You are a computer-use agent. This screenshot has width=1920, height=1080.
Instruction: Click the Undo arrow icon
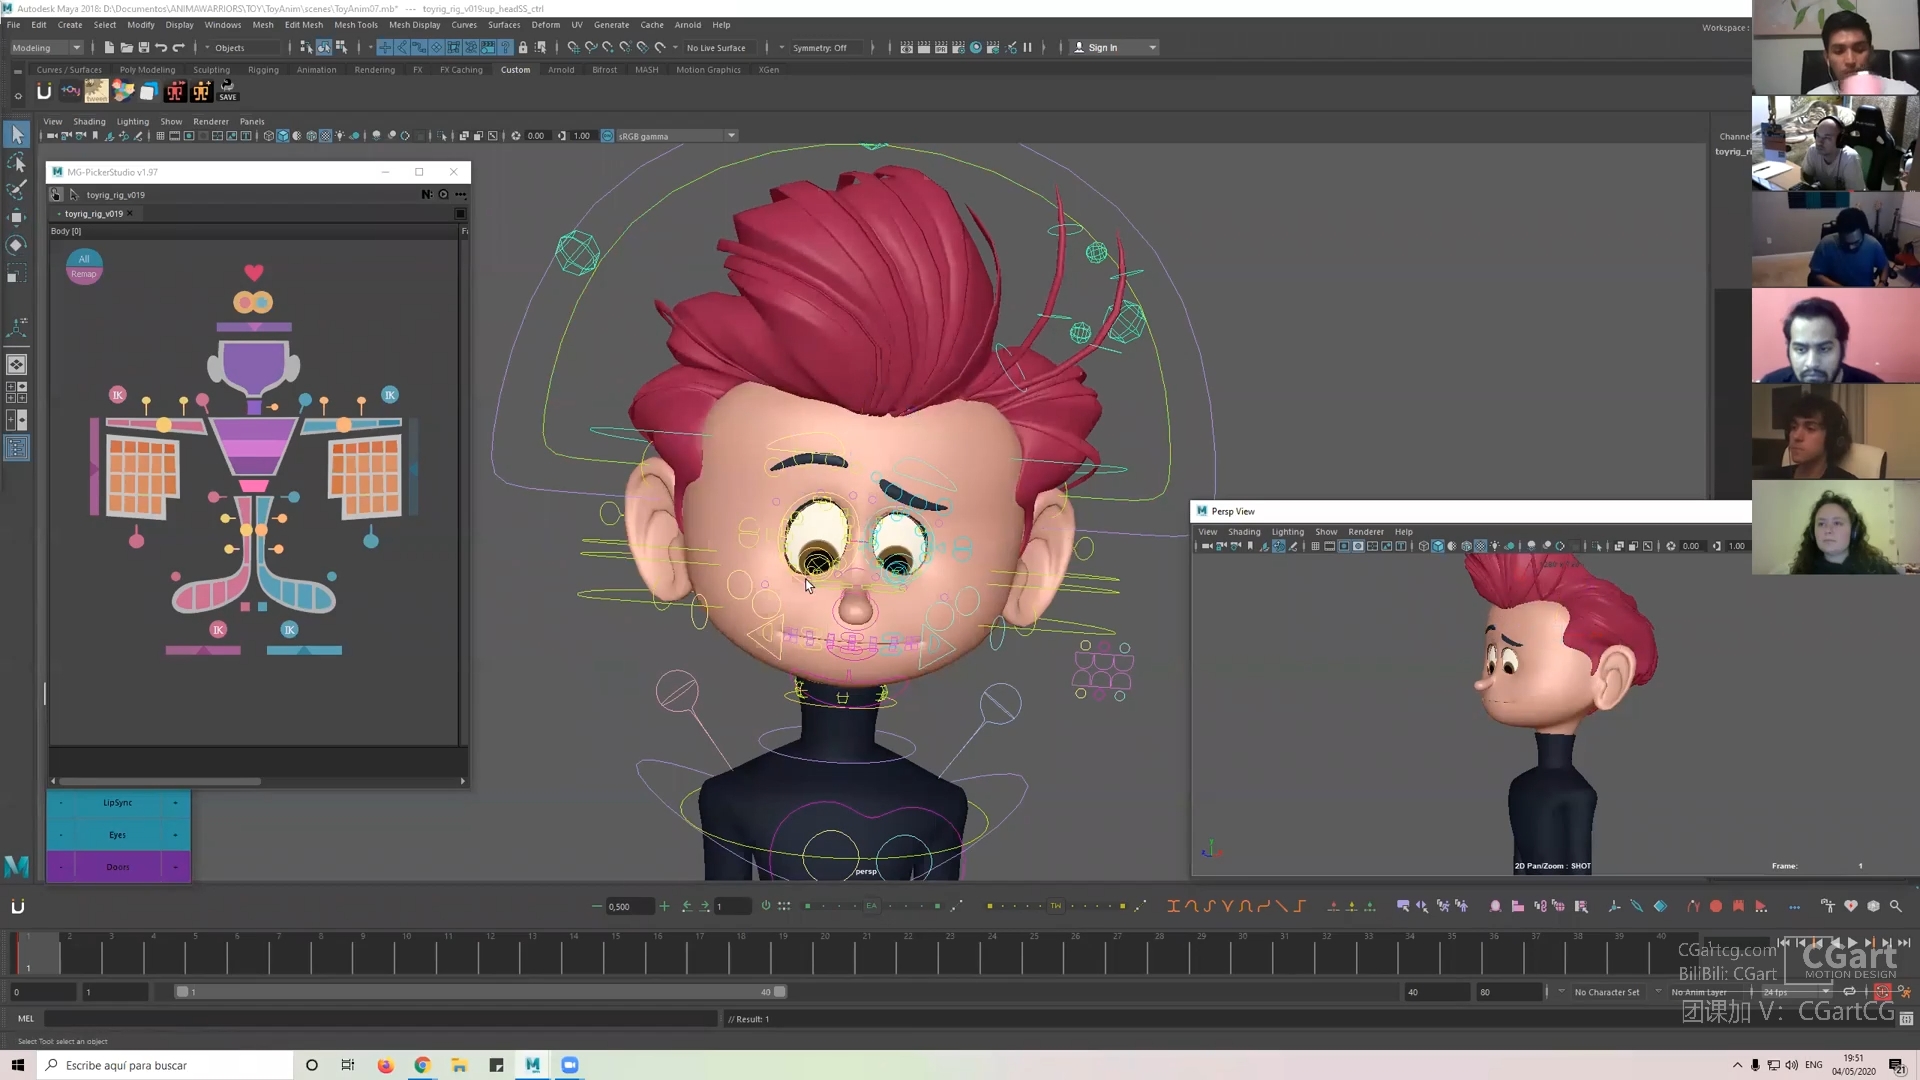point(161,47)
